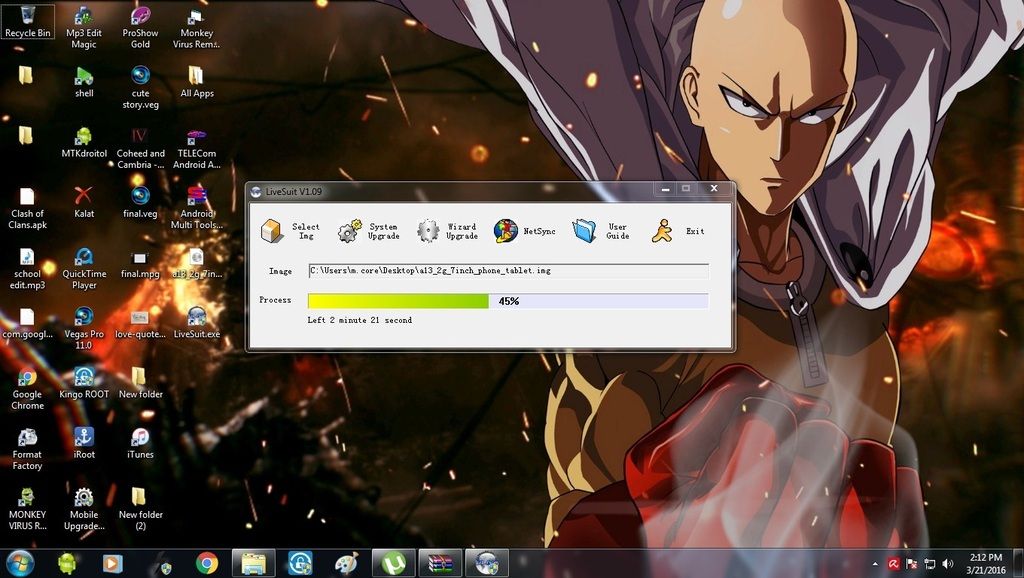Click the LiveSuit globe taskbar button
The image size is (1024, 578).
click(x=487, y=563)
